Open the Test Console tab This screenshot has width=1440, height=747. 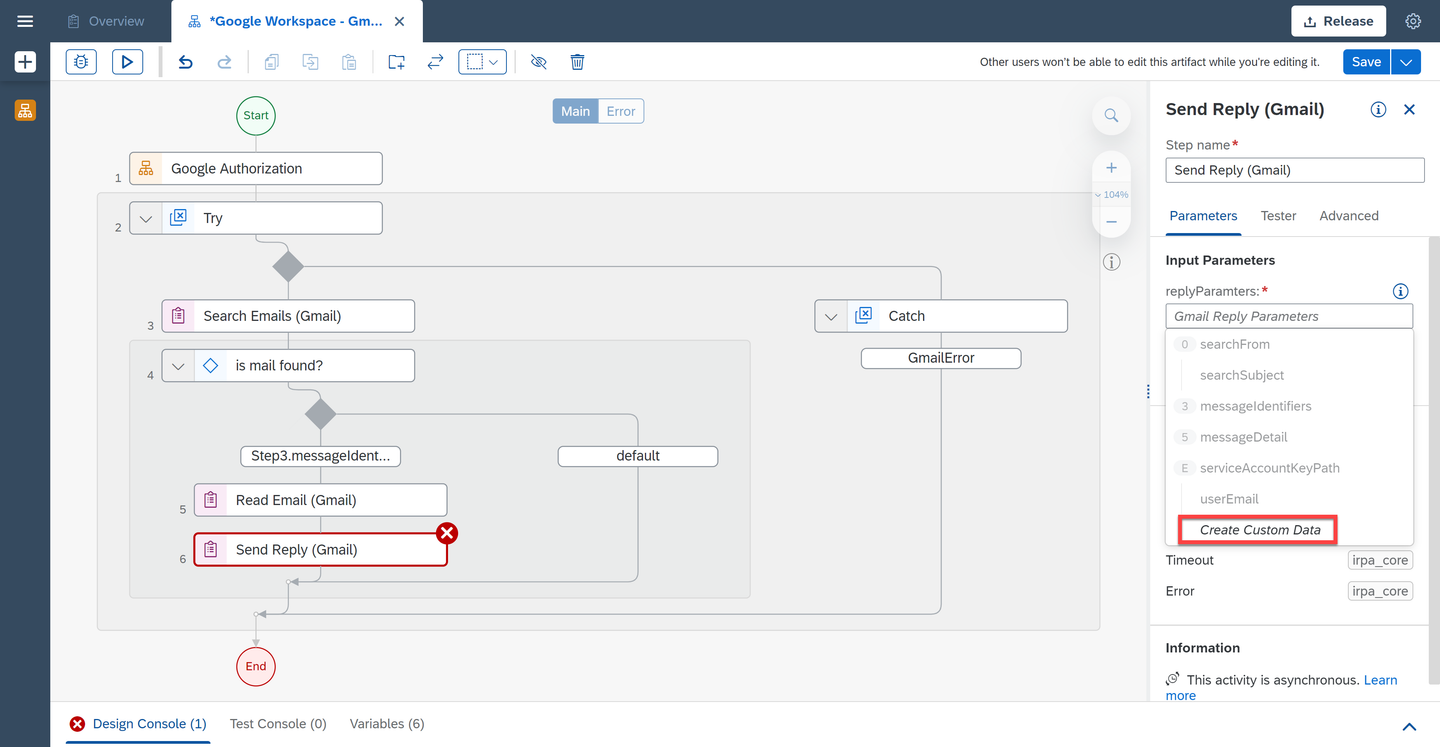278,724
